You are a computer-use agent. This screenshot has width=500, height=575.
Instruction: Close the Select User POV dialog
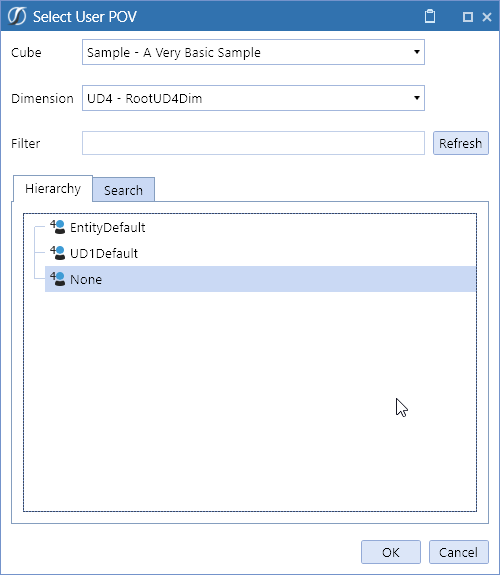487,17
